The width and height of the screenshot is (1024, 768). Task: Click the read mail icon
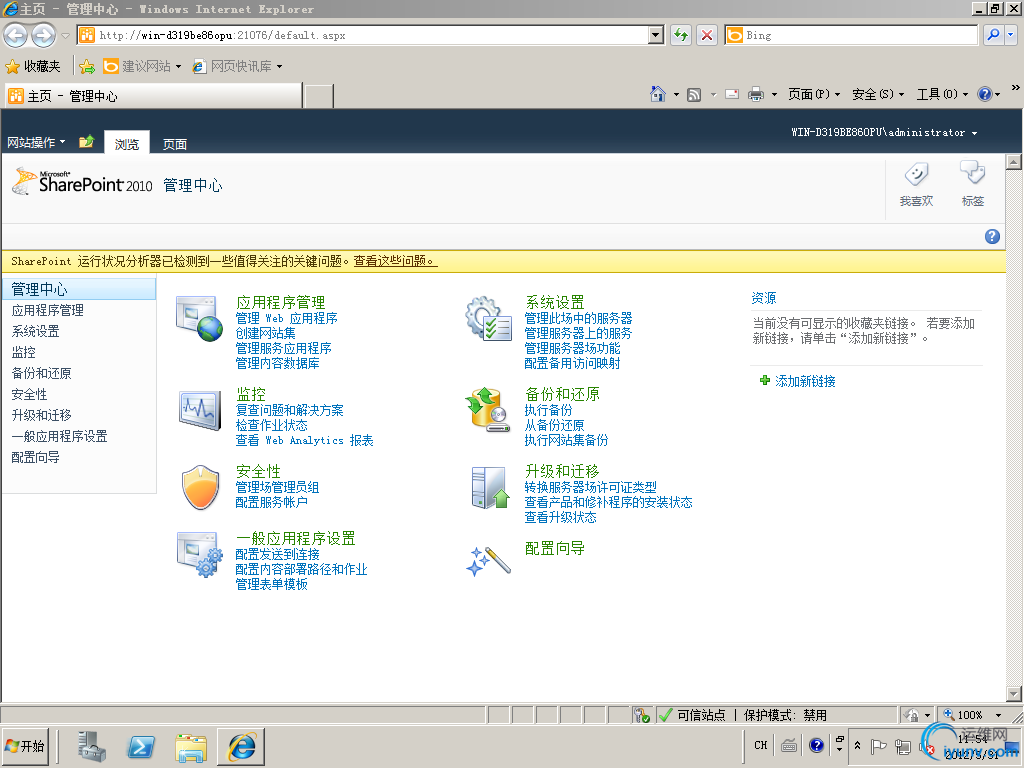(732, 95)
